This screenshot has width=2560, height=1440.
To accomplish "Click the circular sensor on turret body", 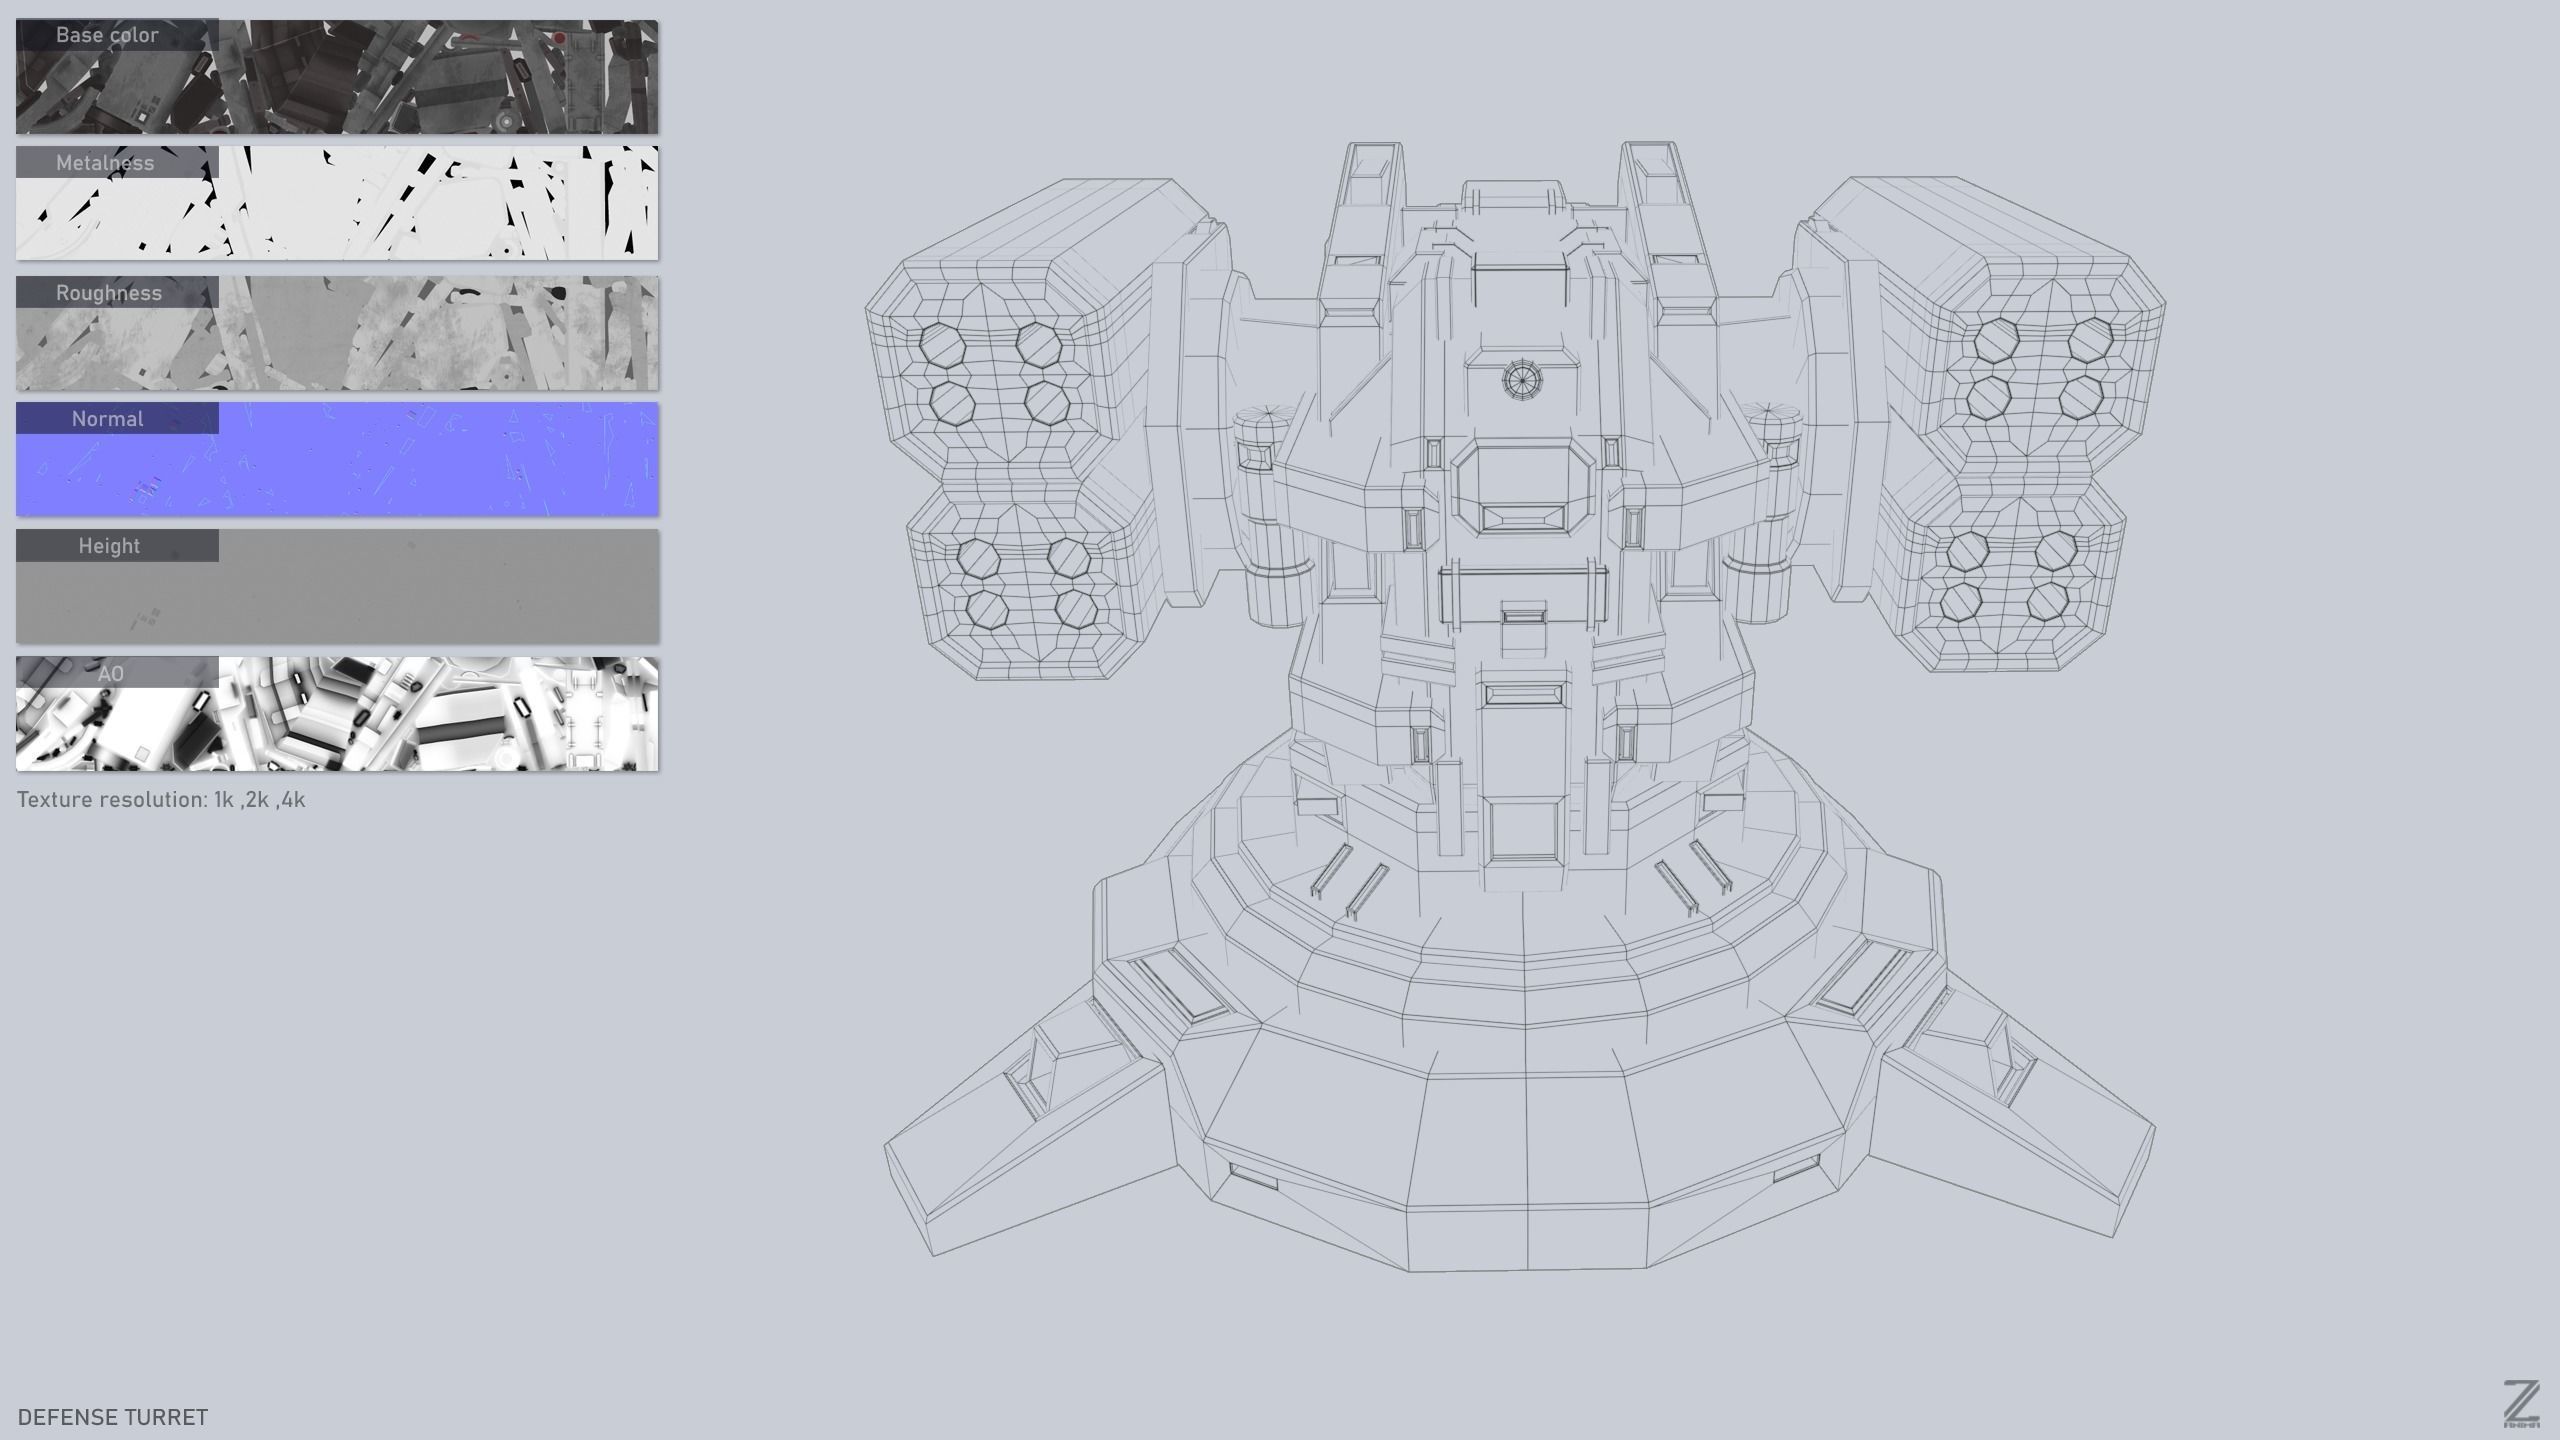I will (x=1521, y=380).
